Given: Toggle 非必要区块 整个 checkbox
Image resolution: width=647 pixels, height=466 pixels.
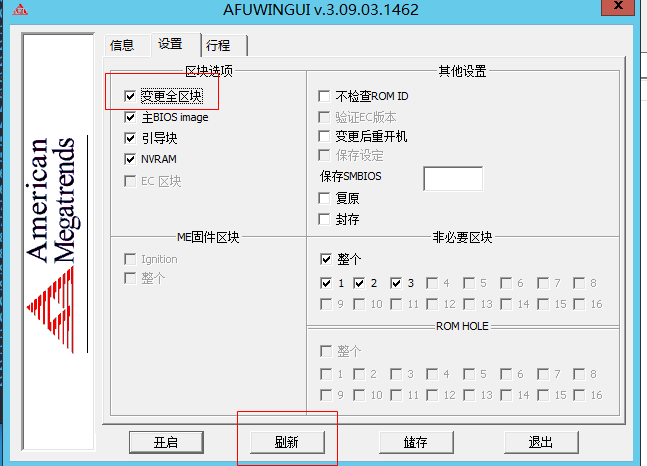Looking at the screenshot, I should tap(326, 259).
